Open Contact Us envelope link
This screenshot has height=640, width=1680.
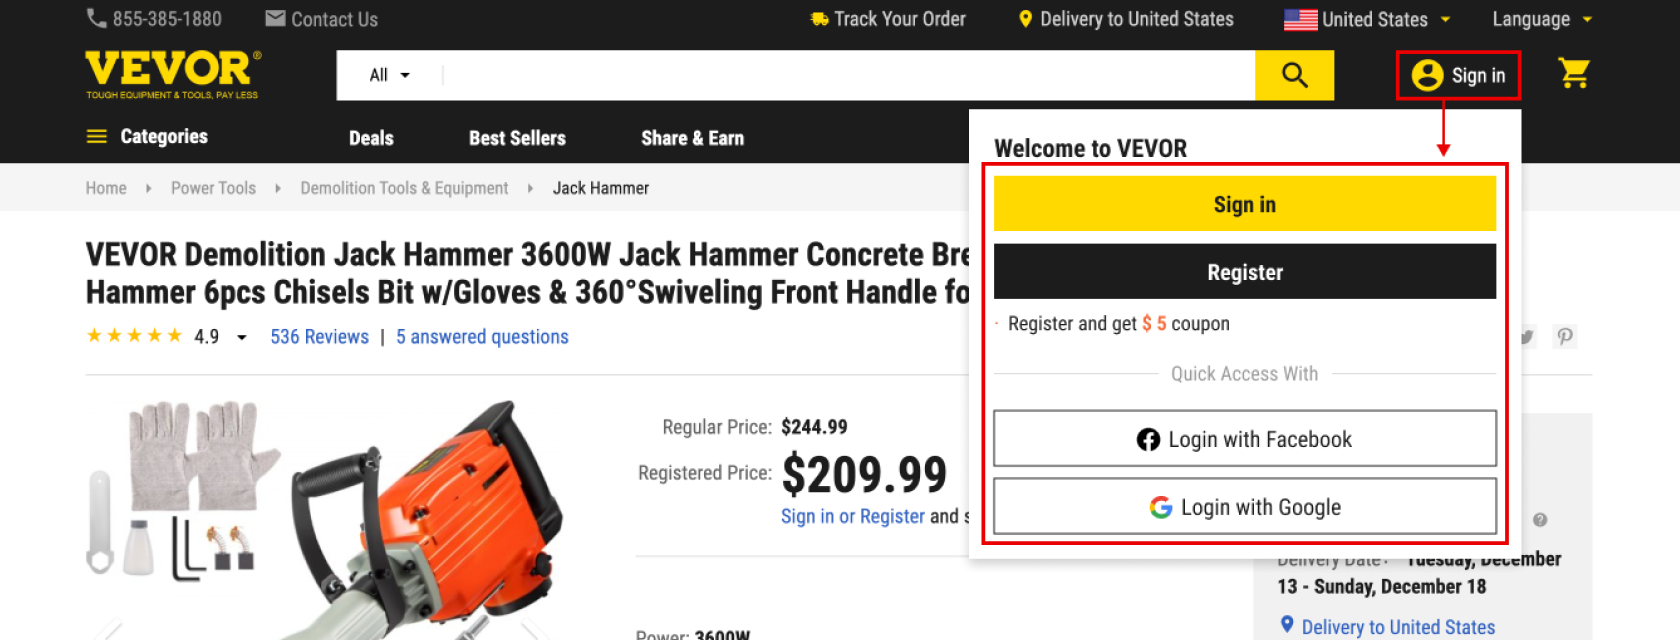[x=321, y=19]
